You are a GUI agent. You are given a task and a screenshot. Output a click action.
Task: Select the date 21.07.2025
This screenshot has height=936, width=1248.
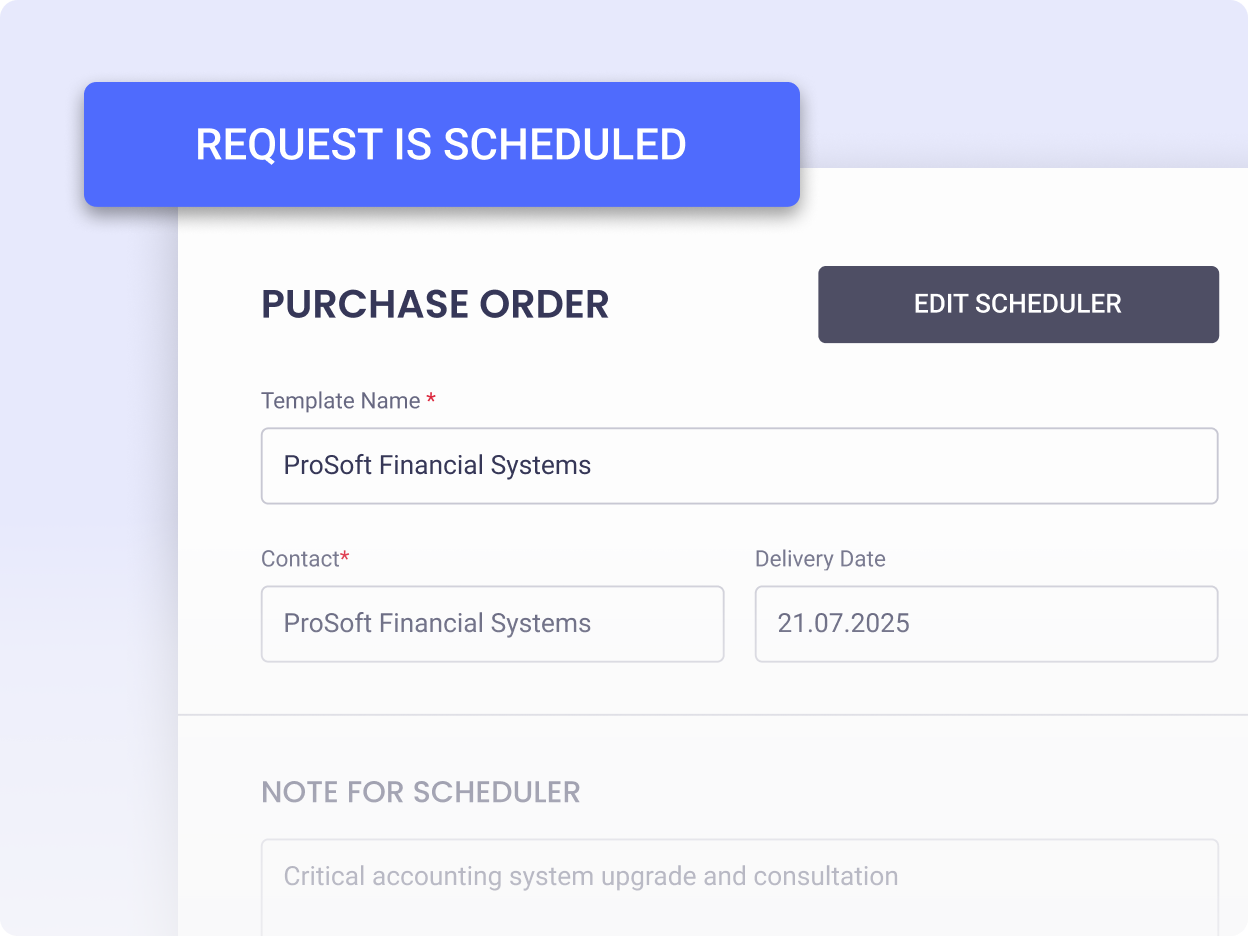843,623
